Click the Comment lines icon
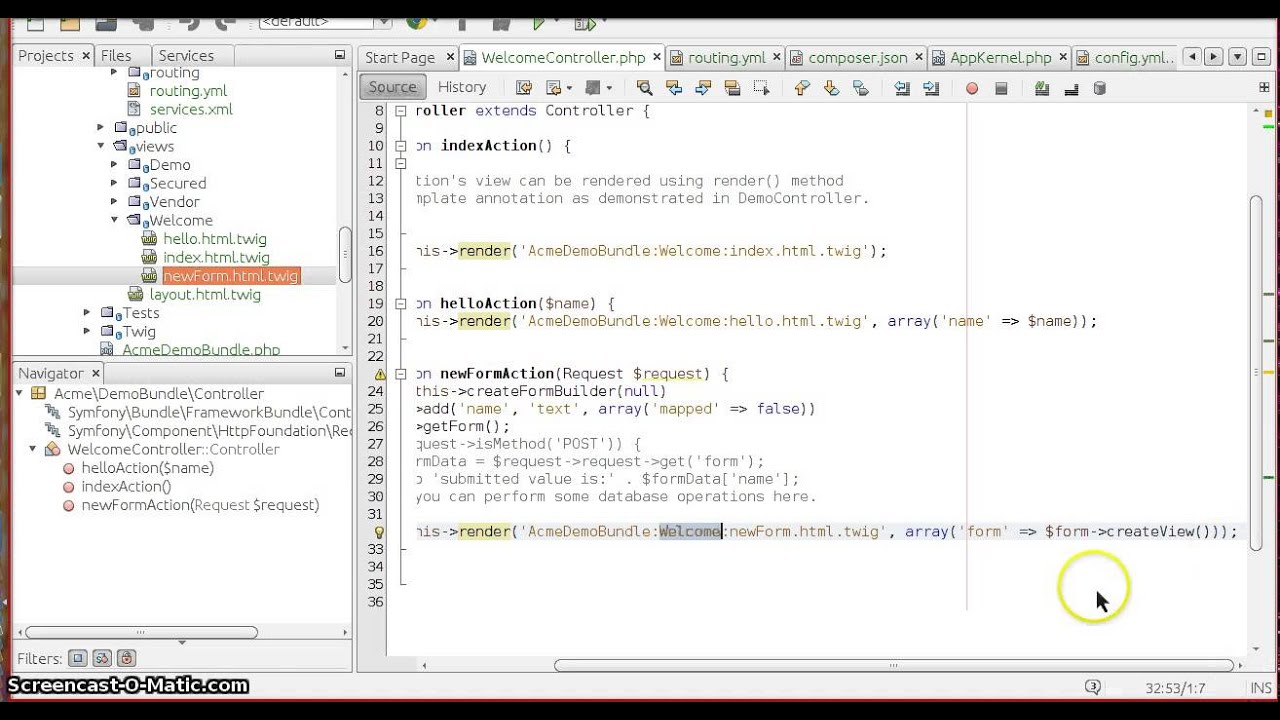 [1042, 88]
